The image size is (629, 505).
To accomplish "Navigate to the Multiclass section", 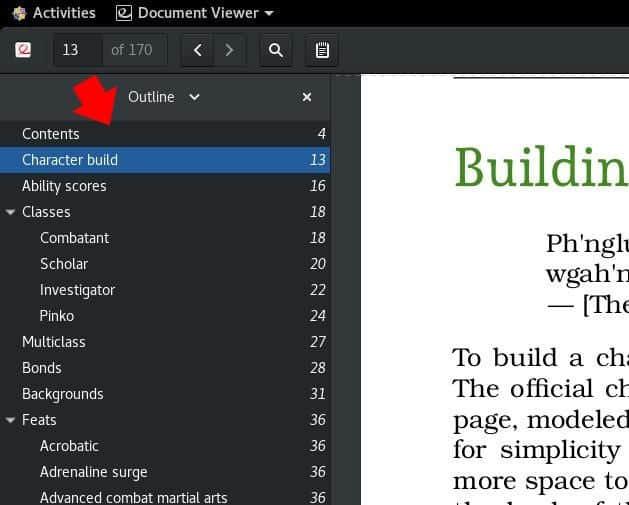I will pyautogui.click(x=54, y=342).
